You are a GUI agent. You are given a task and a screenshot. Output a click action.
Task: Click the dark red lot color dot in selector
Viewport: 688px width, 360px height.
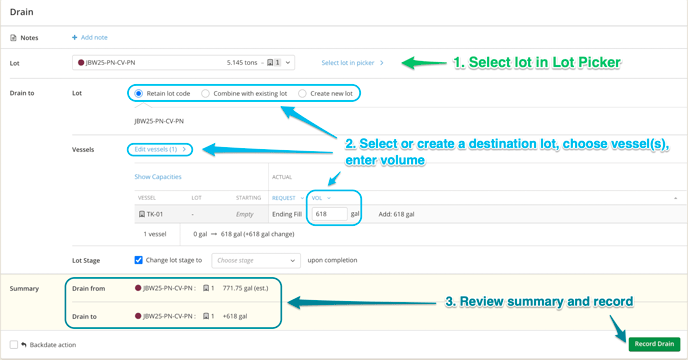(81, 62)
